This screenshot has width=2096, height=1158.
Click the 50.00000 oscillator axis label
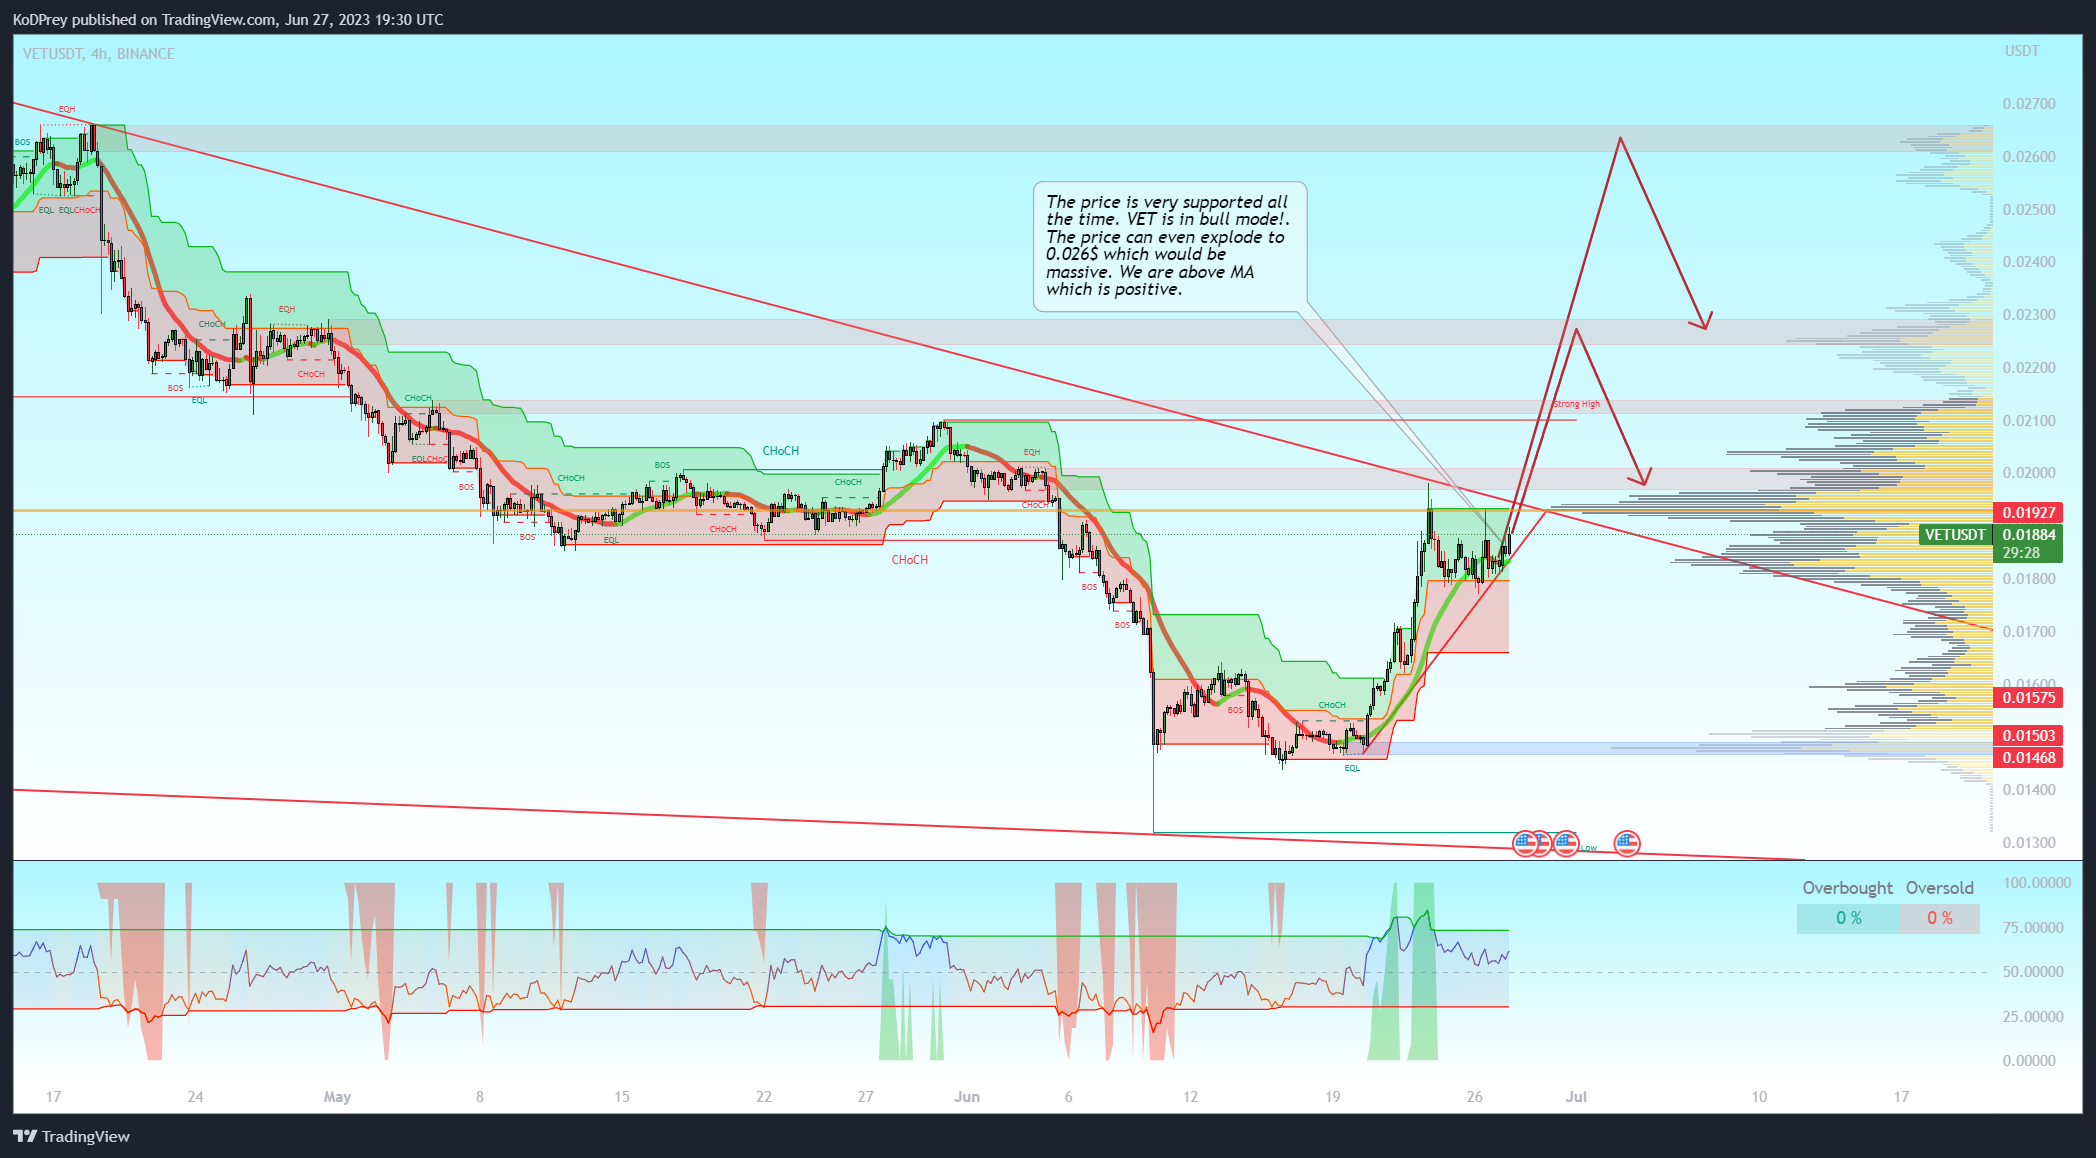click(2033, 972)
